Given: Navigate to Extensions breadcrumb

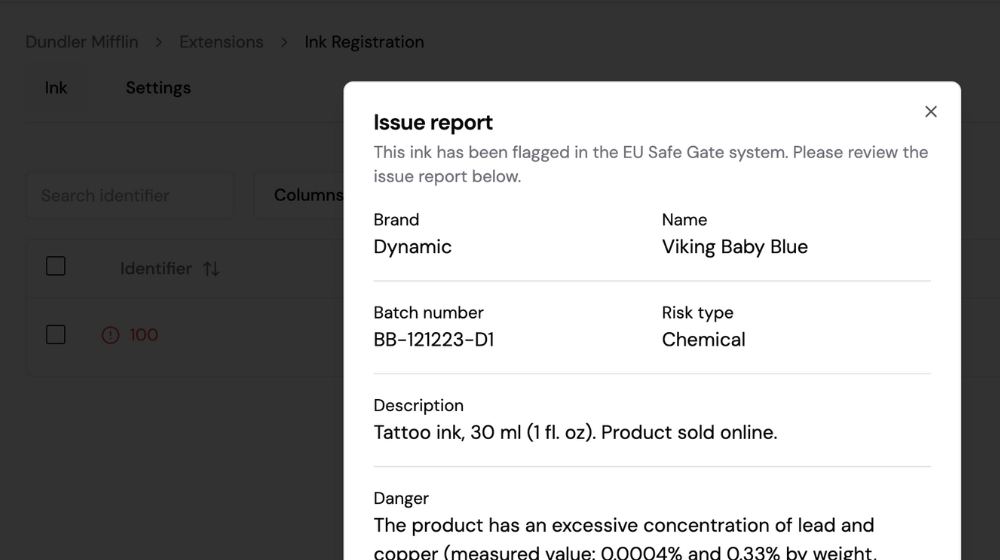Looking at the screenshot, I should pyautogui.click(x=221, y=42).
